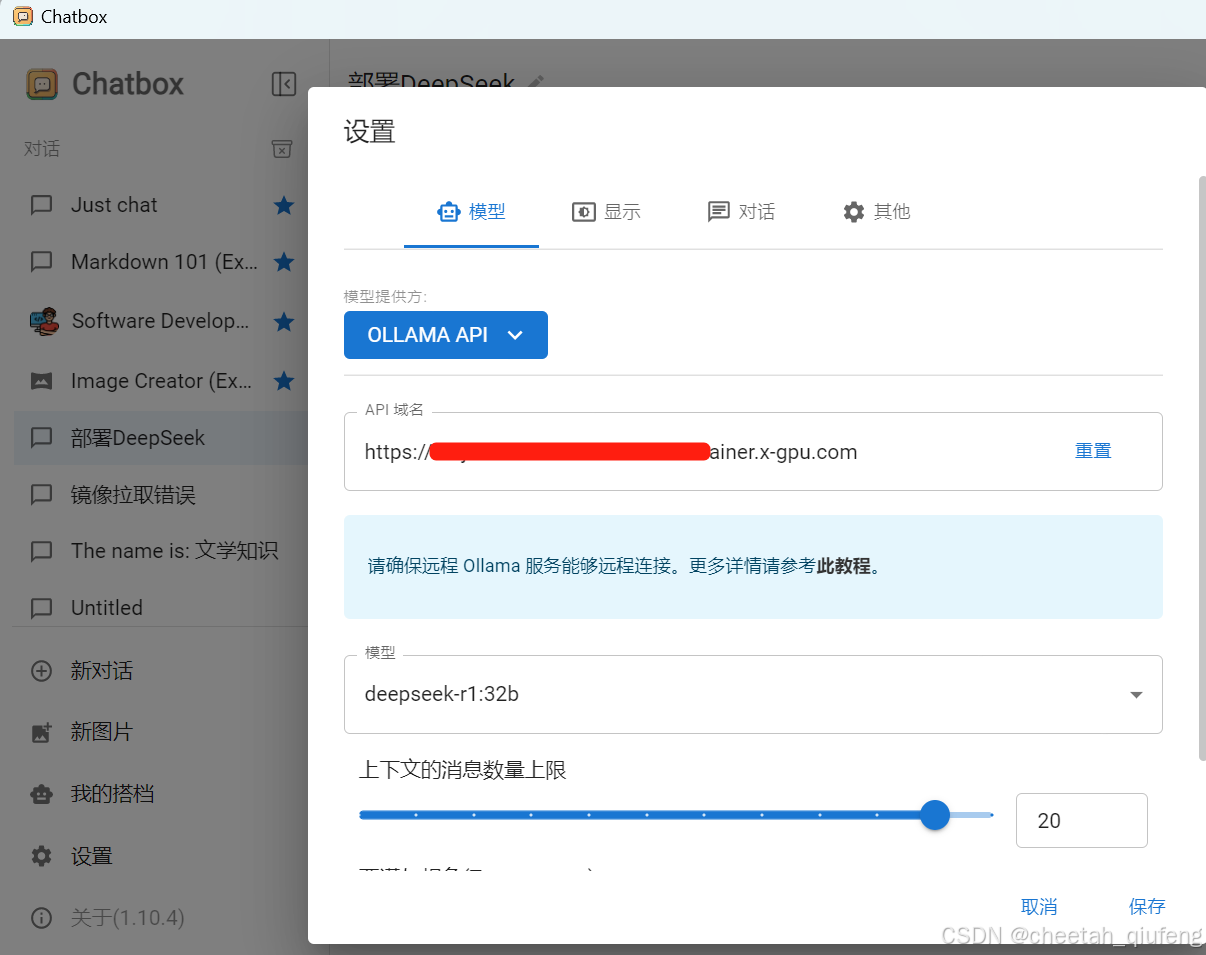This screenshot has height=955, width=1206.
Task: Open the Image Creator conversation
Action: point(160,381)
